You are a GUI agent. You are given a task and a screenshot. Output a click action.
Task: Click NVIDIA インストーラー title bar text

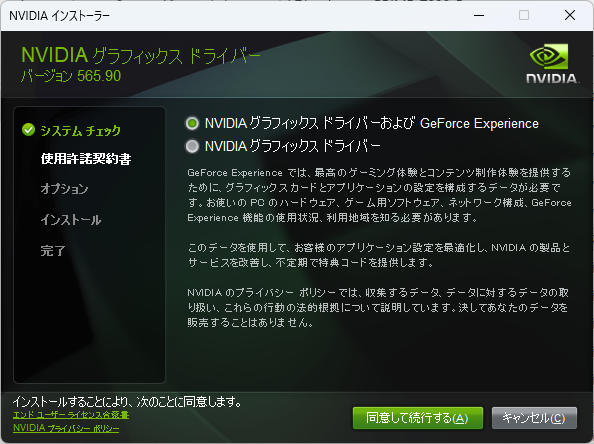[59, 16]
